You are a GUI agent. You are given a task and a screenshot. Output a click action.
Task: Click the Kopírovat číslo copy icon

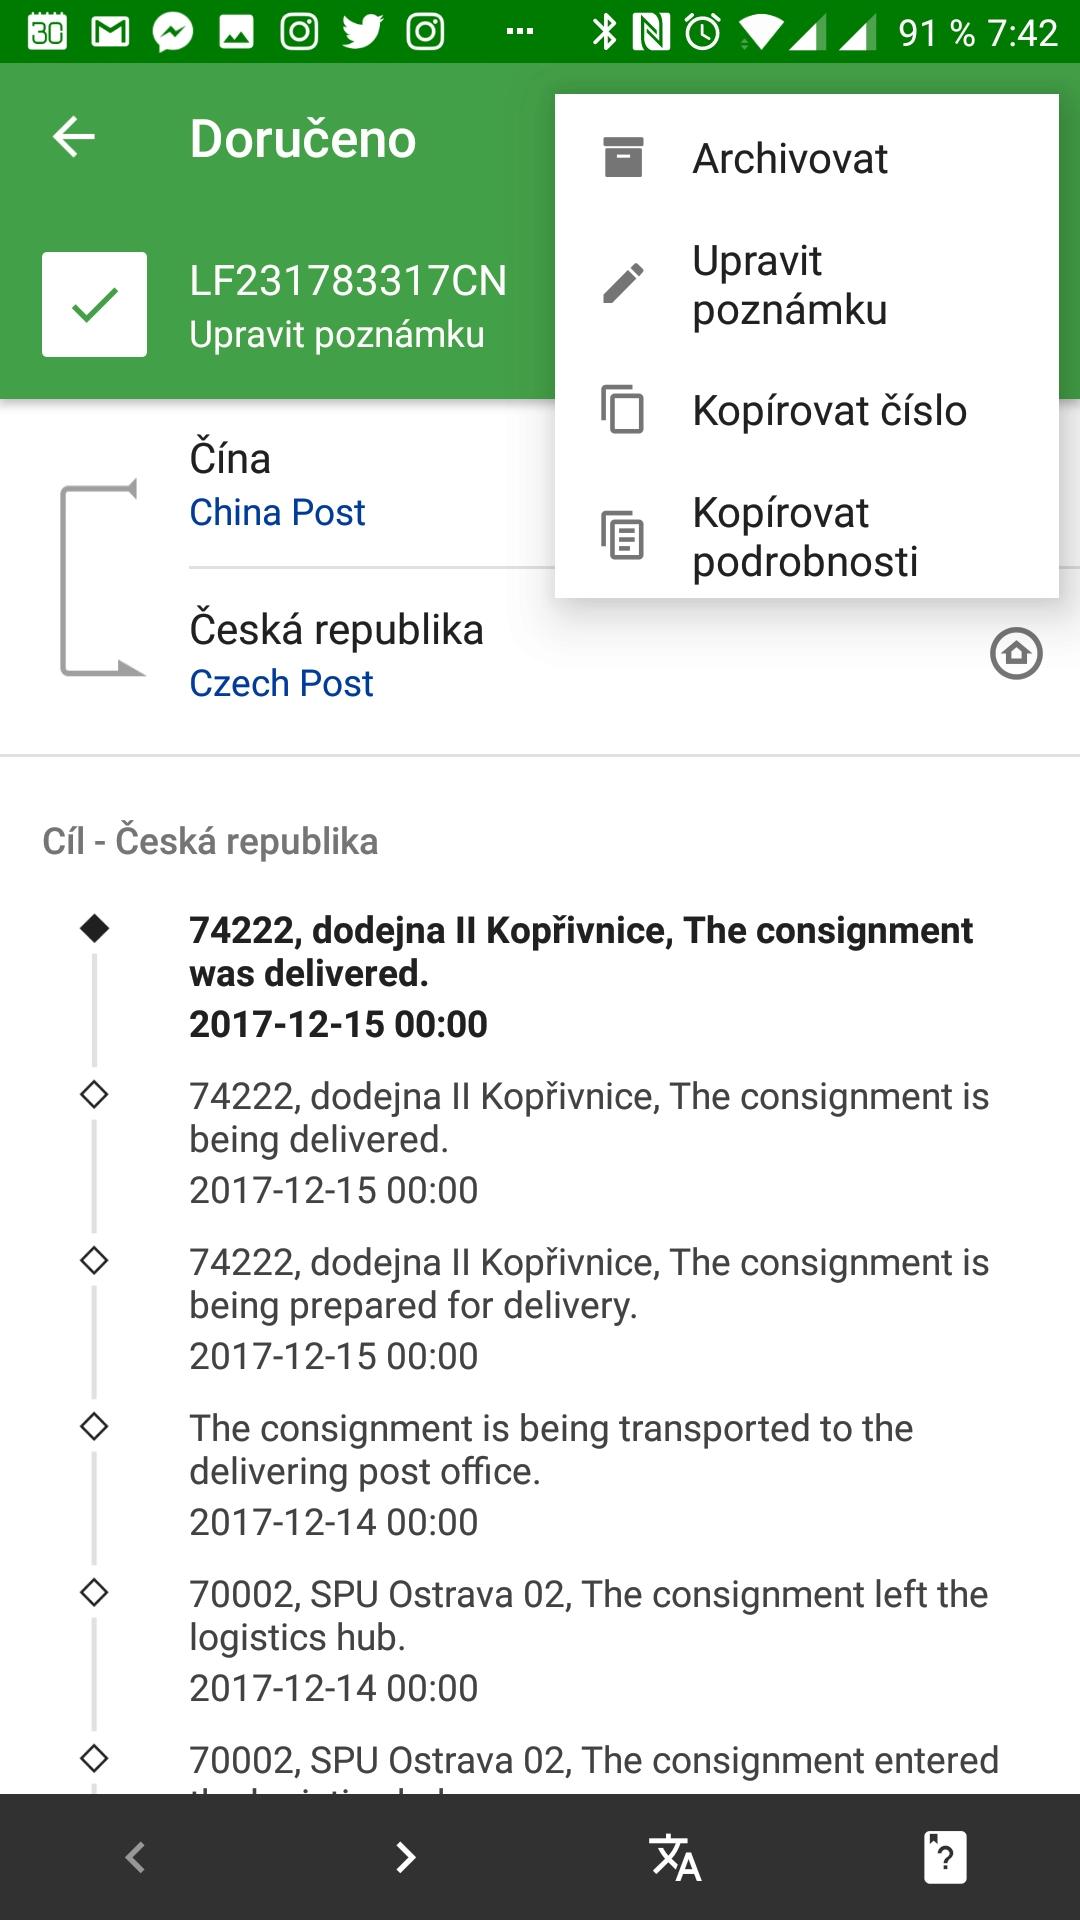623,410
